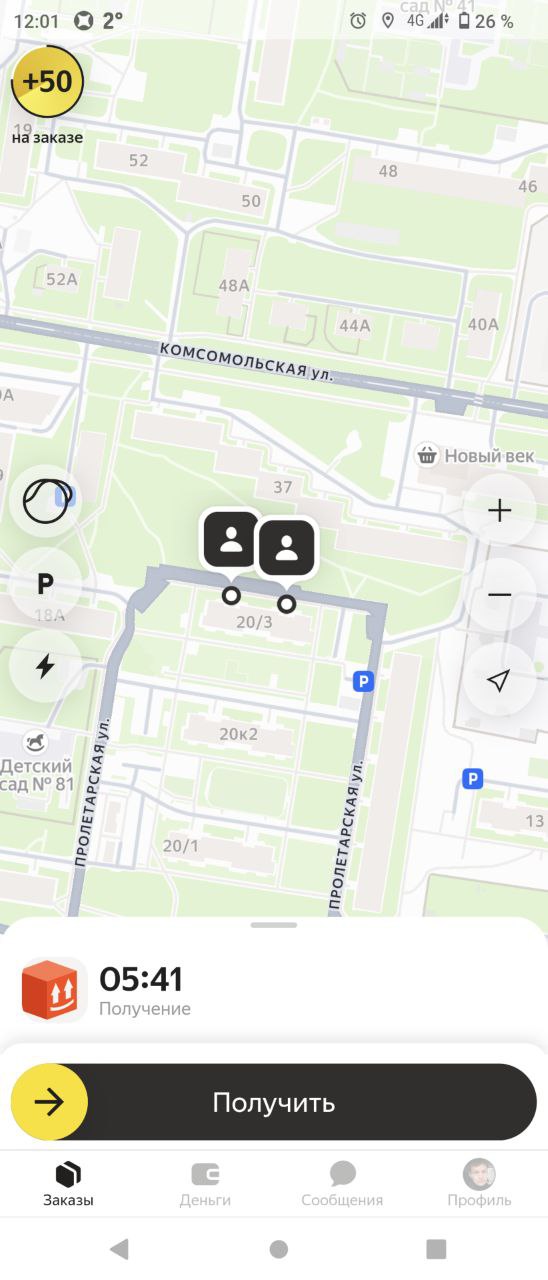The width and height of the screenshot is (548, 1280).
Task: Tap the +50 bonus badge
Action: pyautogui.click(x=47, y=82)
